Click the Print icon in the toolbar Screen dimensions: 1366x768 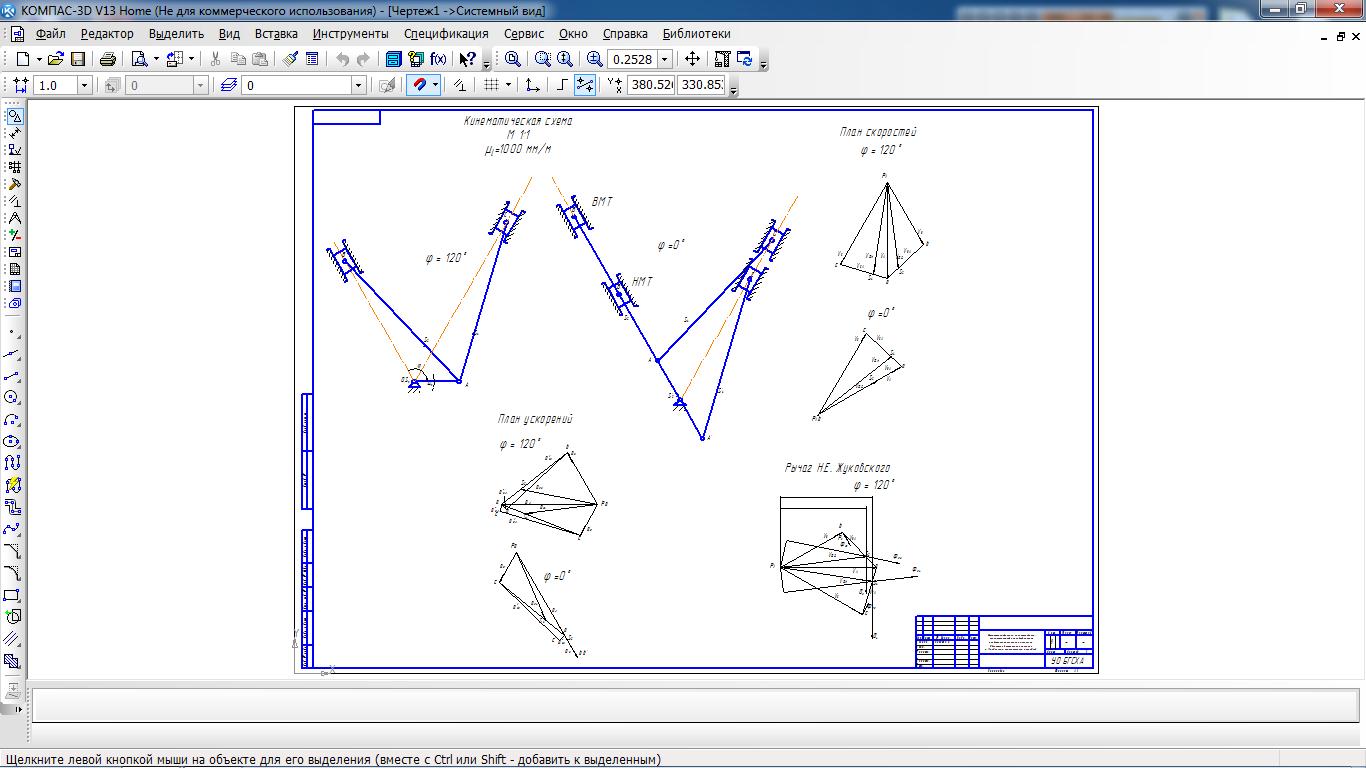[108, 59]
